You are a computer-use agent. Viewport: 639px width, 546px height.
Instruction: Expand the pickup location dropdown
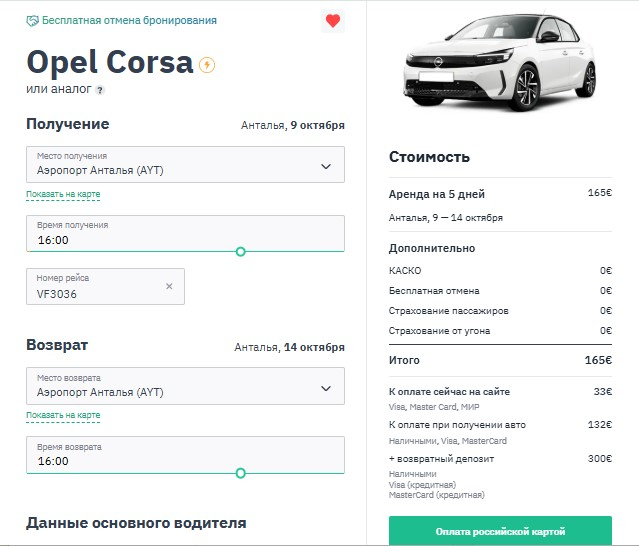[326, 166]
